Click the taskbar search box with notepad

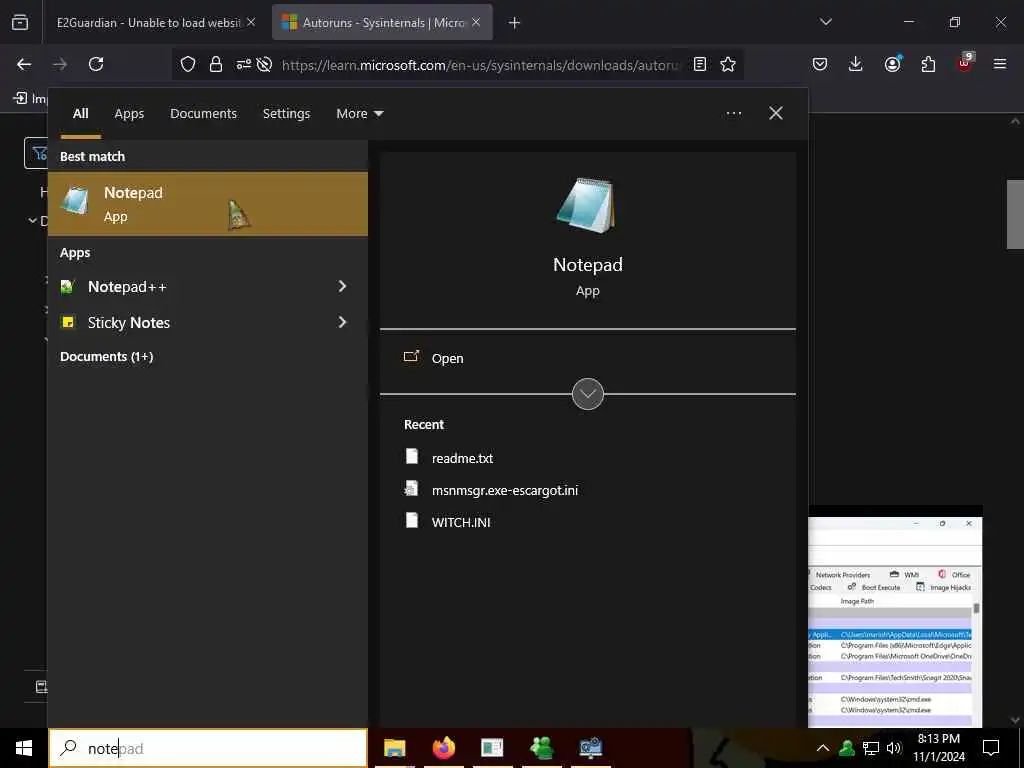[x=208, y=748]
